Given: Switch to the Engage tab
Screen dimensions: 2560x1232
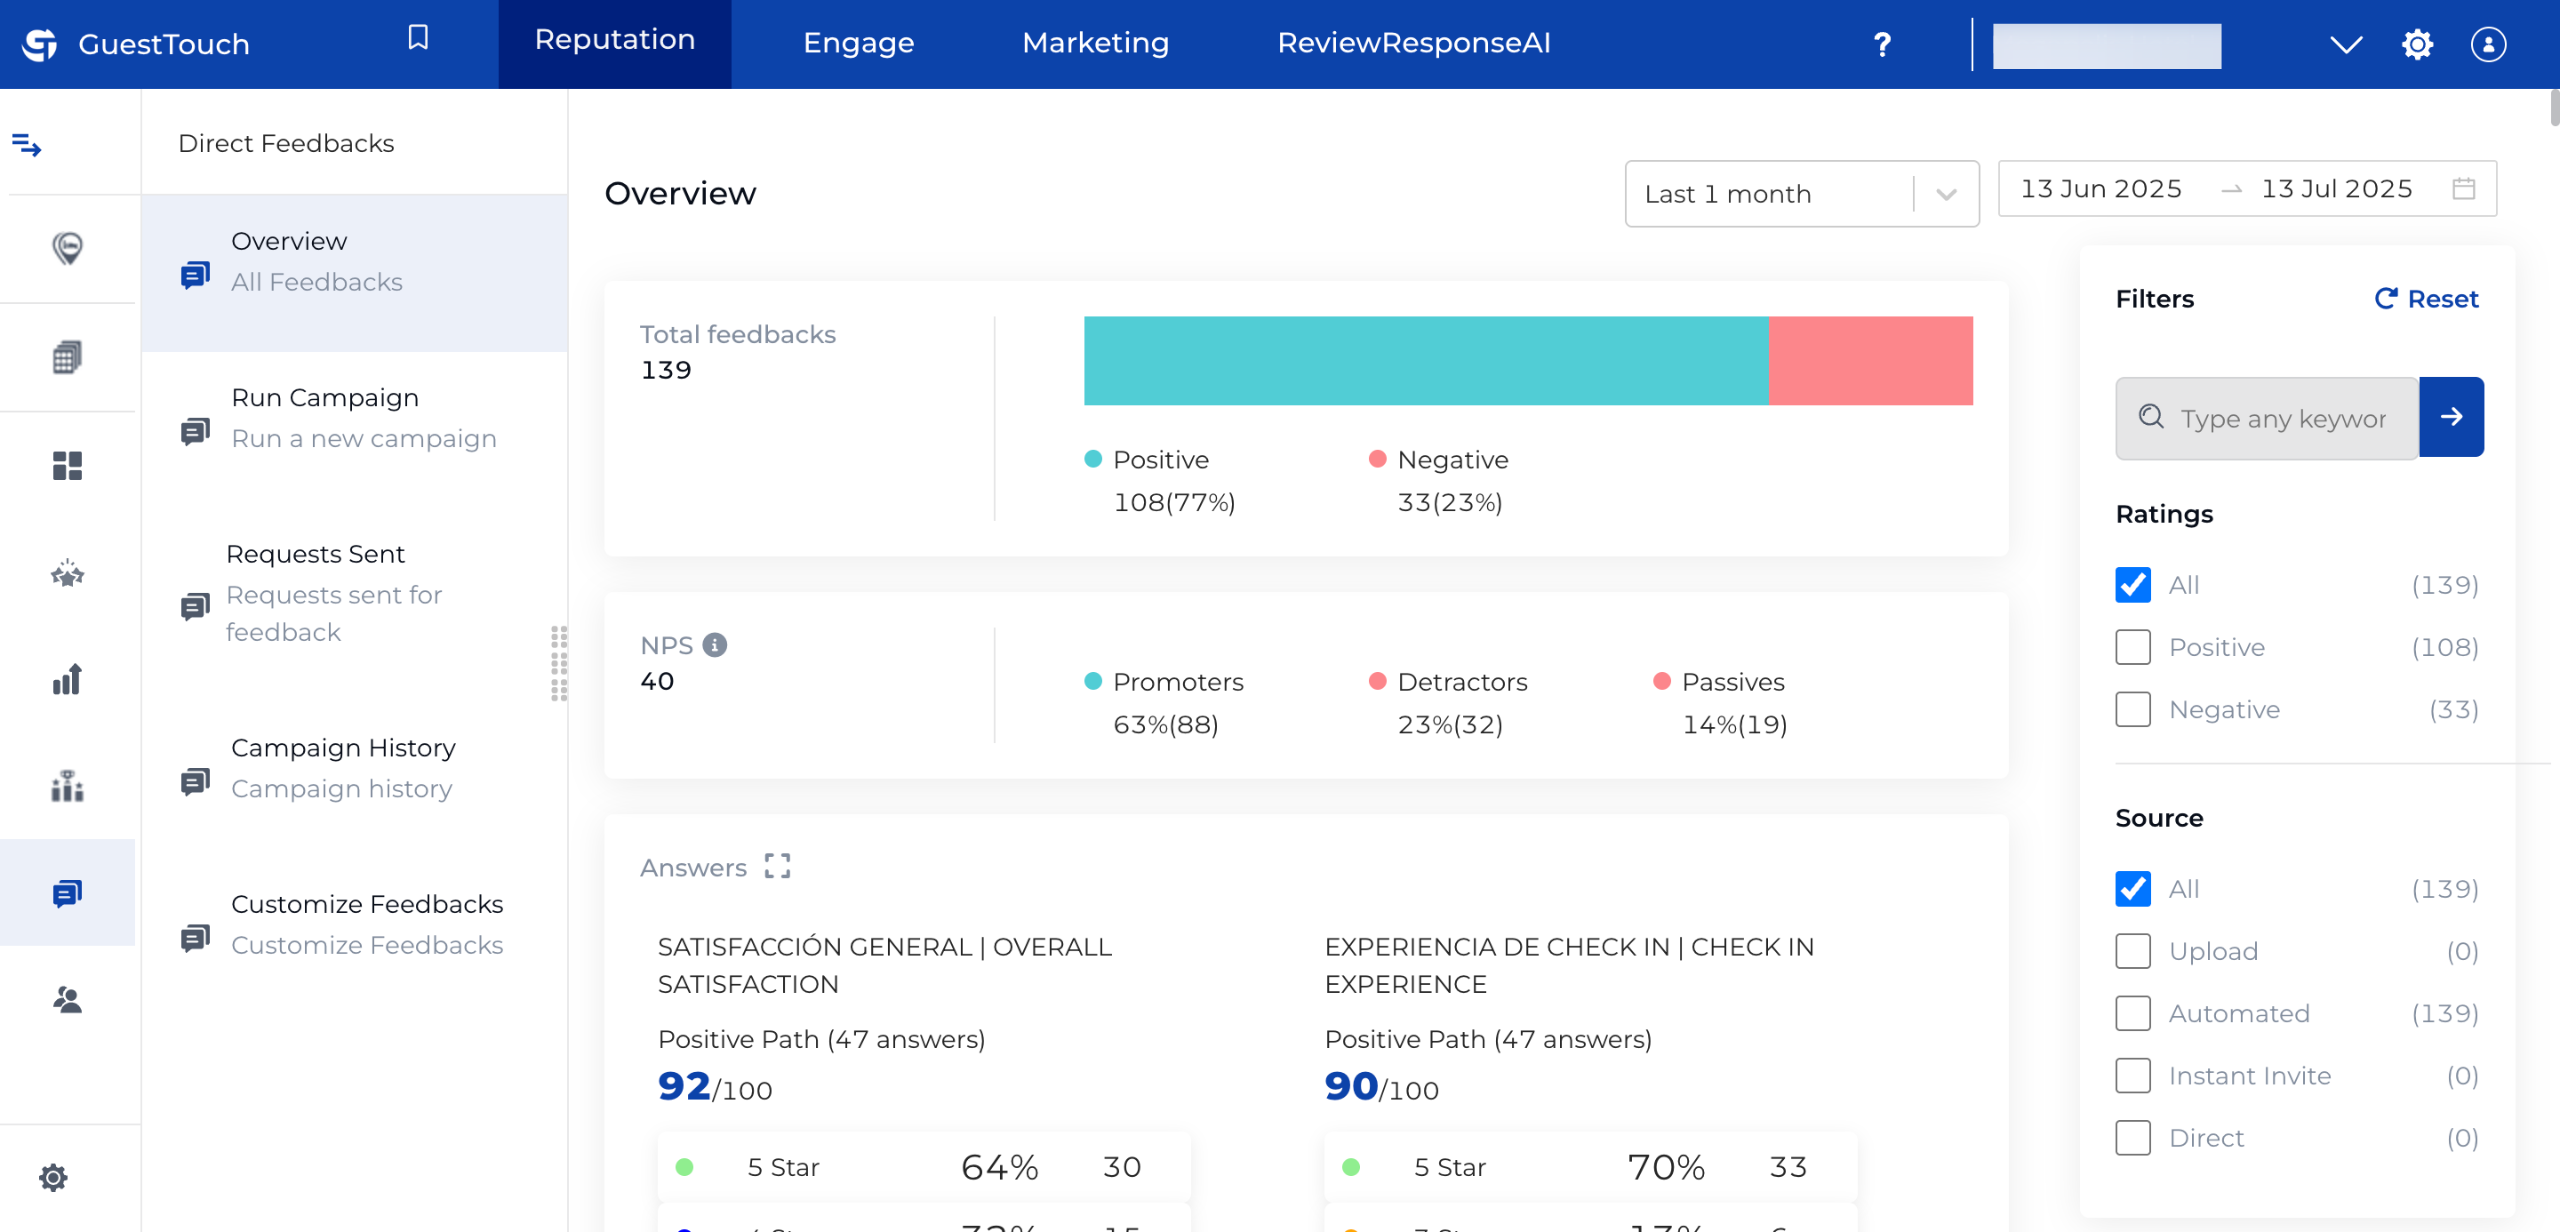Looking at the screenshot, I should (858, 43).
